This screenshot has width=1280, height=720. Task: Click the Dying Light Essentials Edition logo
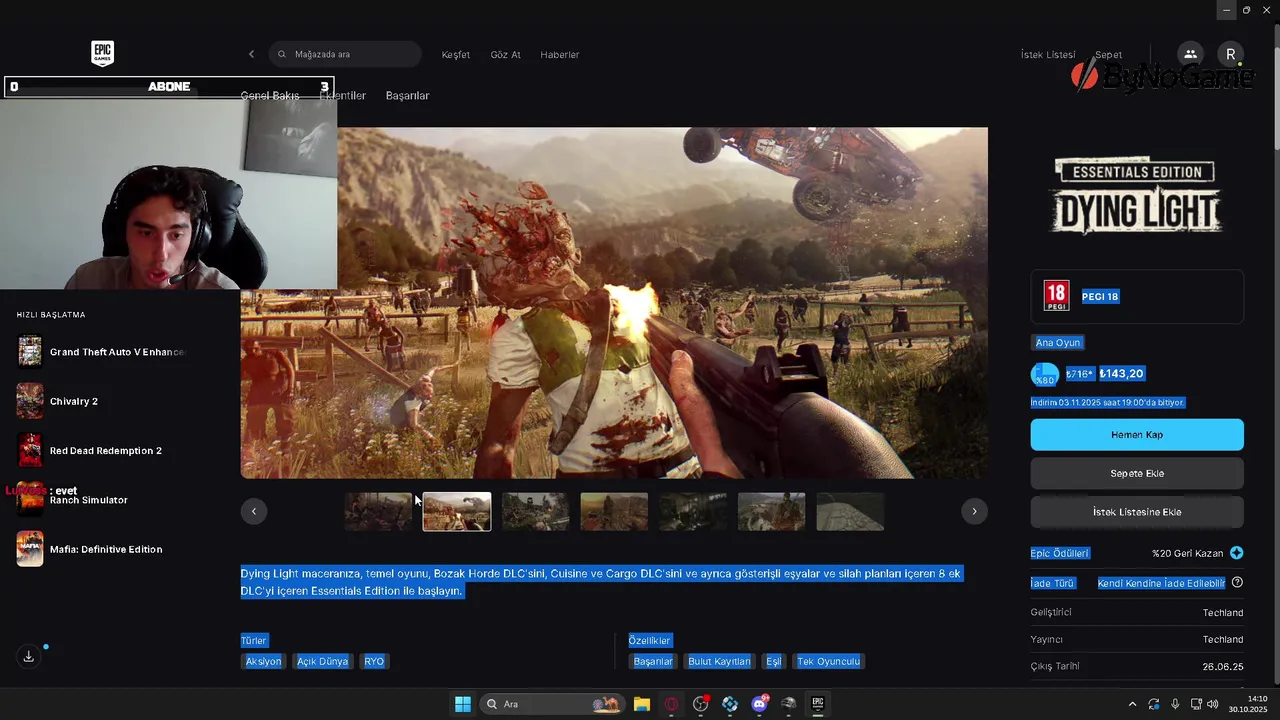point(1137,196)
